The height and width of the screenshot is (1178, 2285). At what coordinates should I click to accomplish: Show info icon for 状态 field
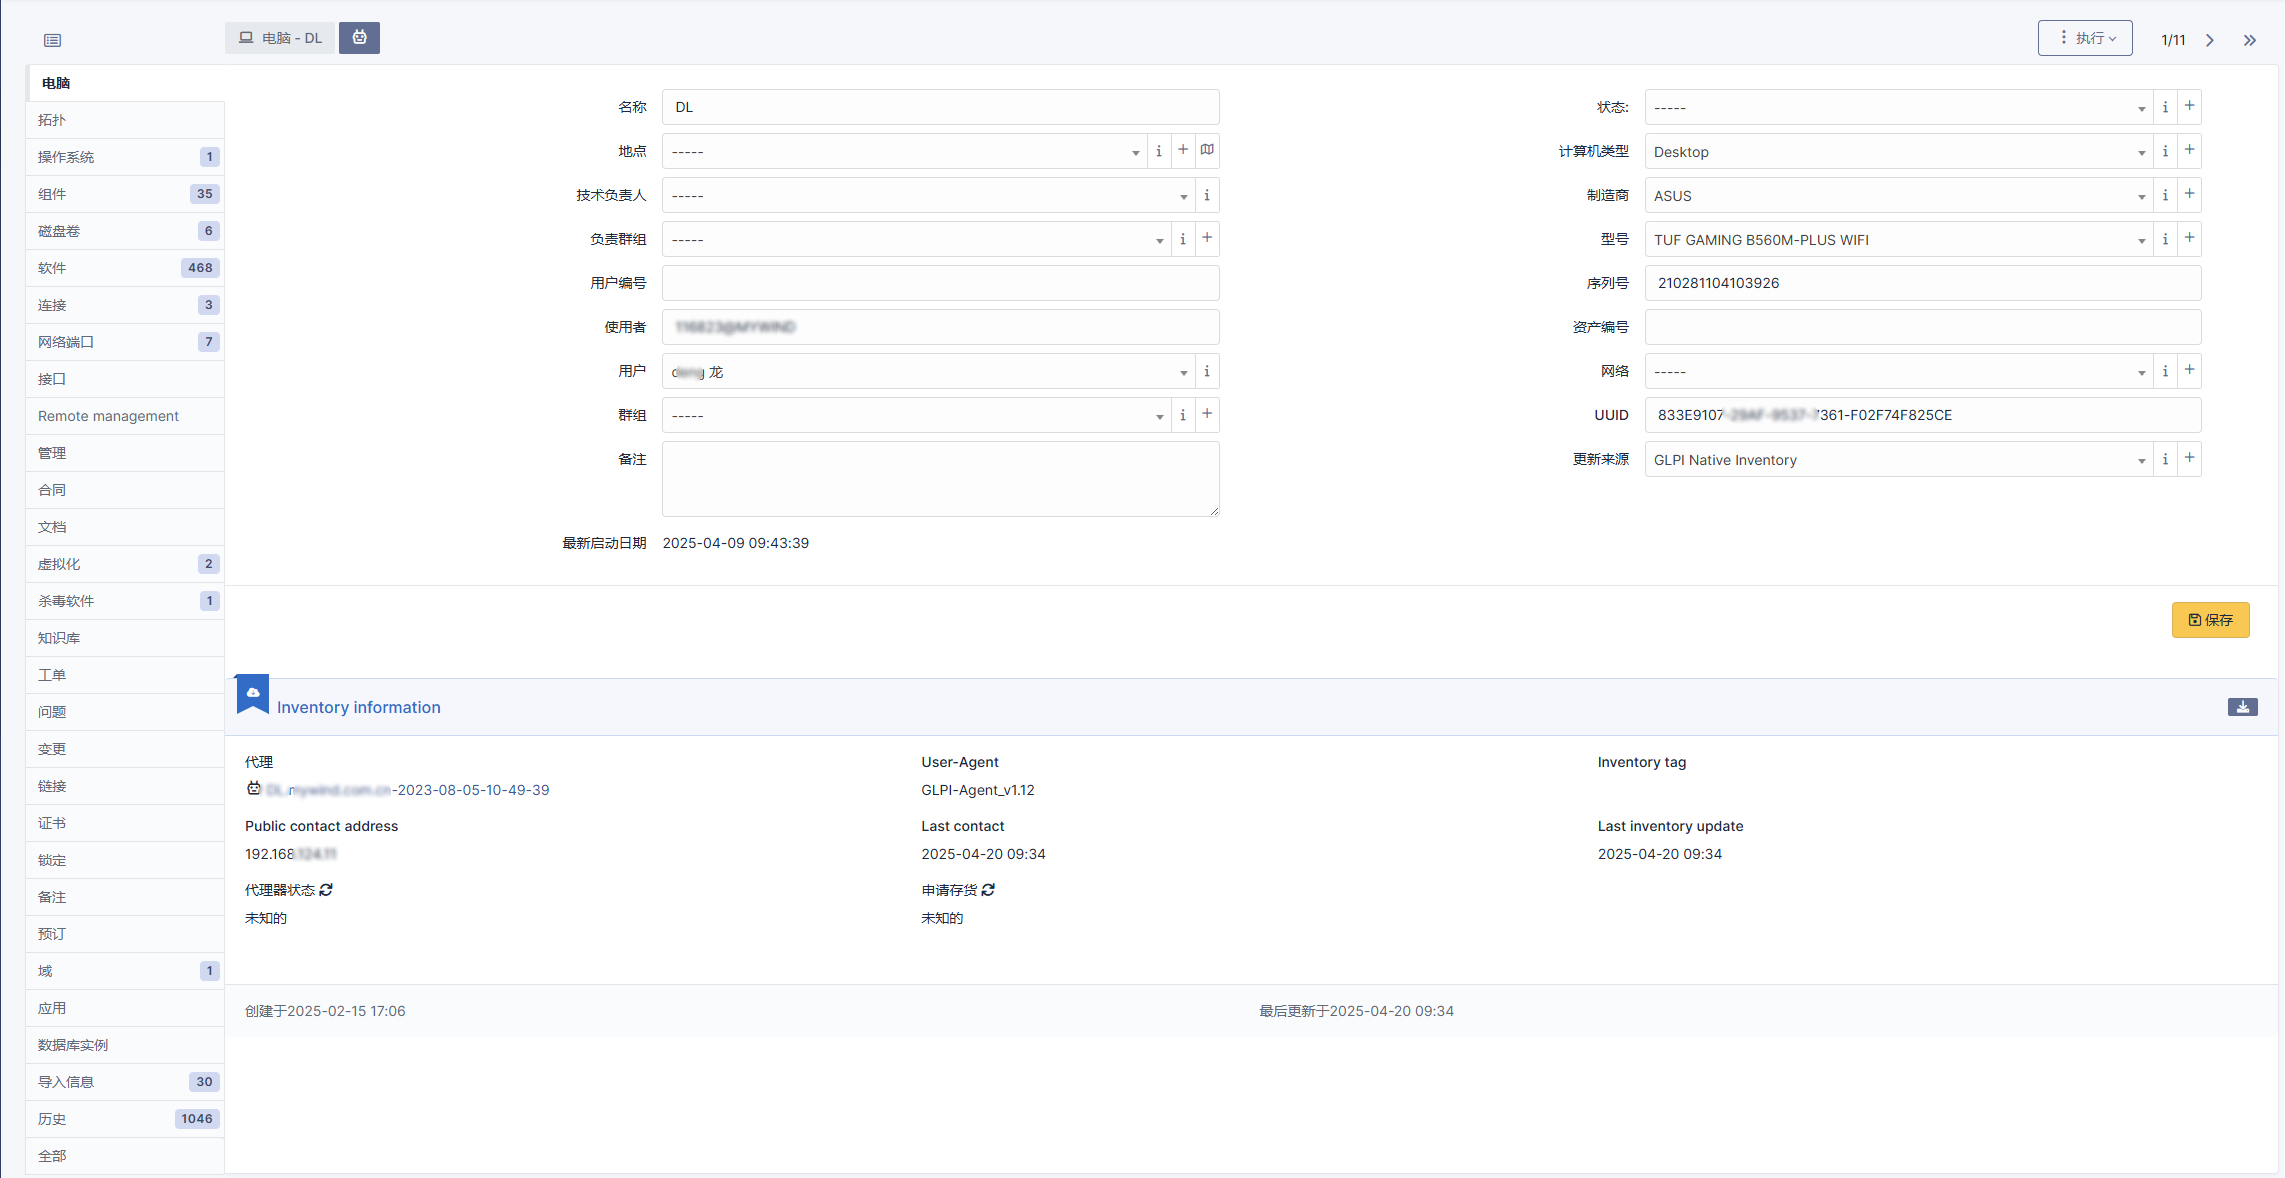coord(2166,107)
